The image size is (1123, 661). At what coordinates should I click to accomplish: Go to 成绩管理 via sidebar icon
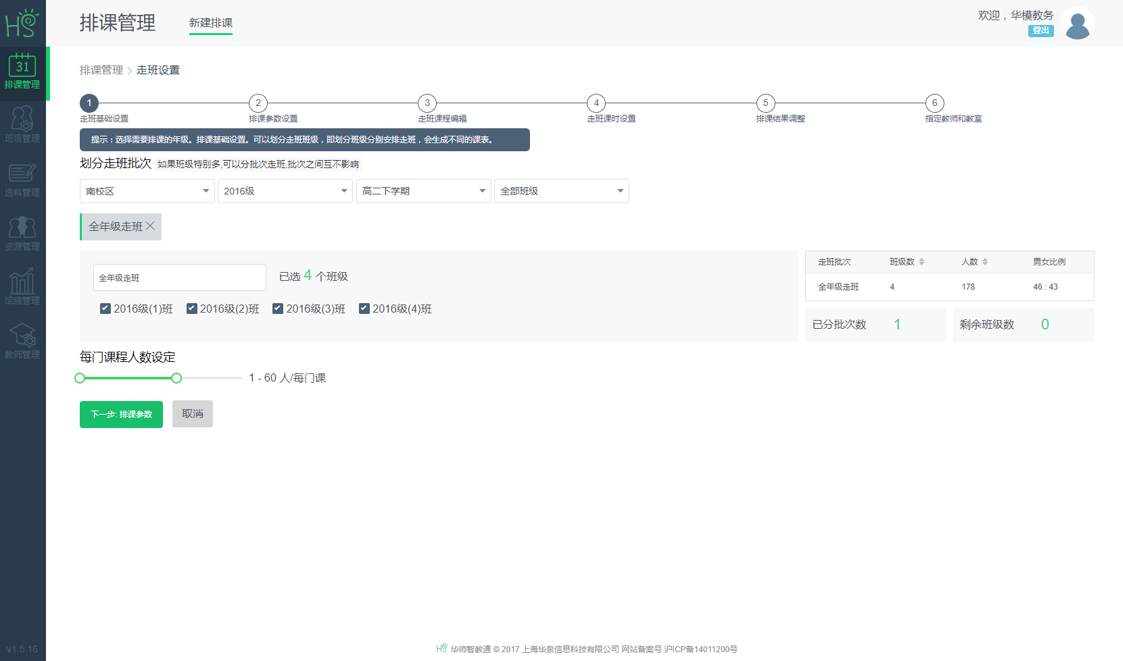pos(22,285)
